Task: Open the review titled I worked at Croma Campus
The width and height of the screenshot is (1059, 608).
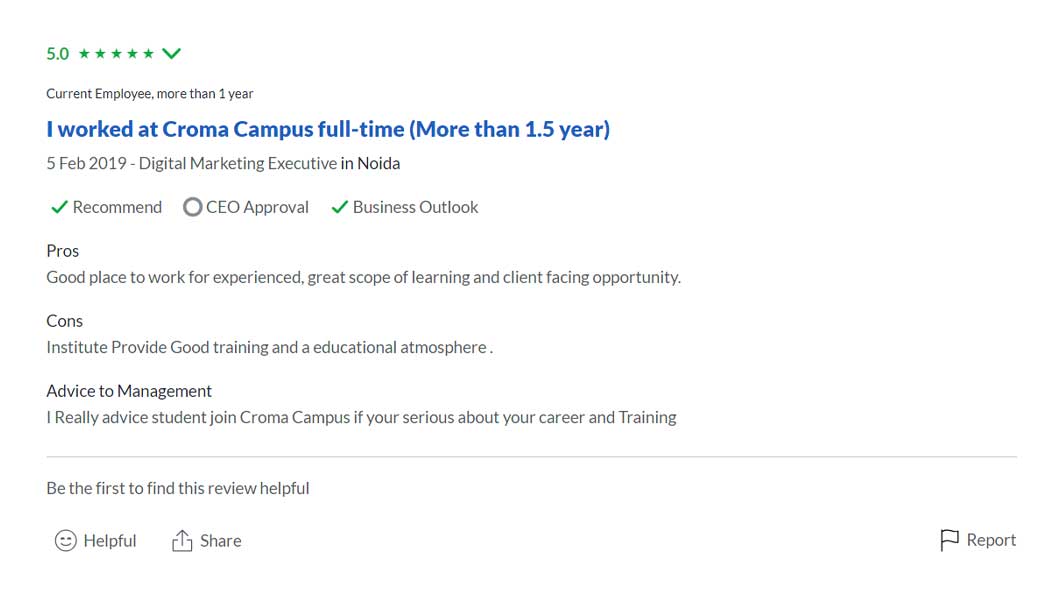Action: pyautogui.click(x=328, y=129)
